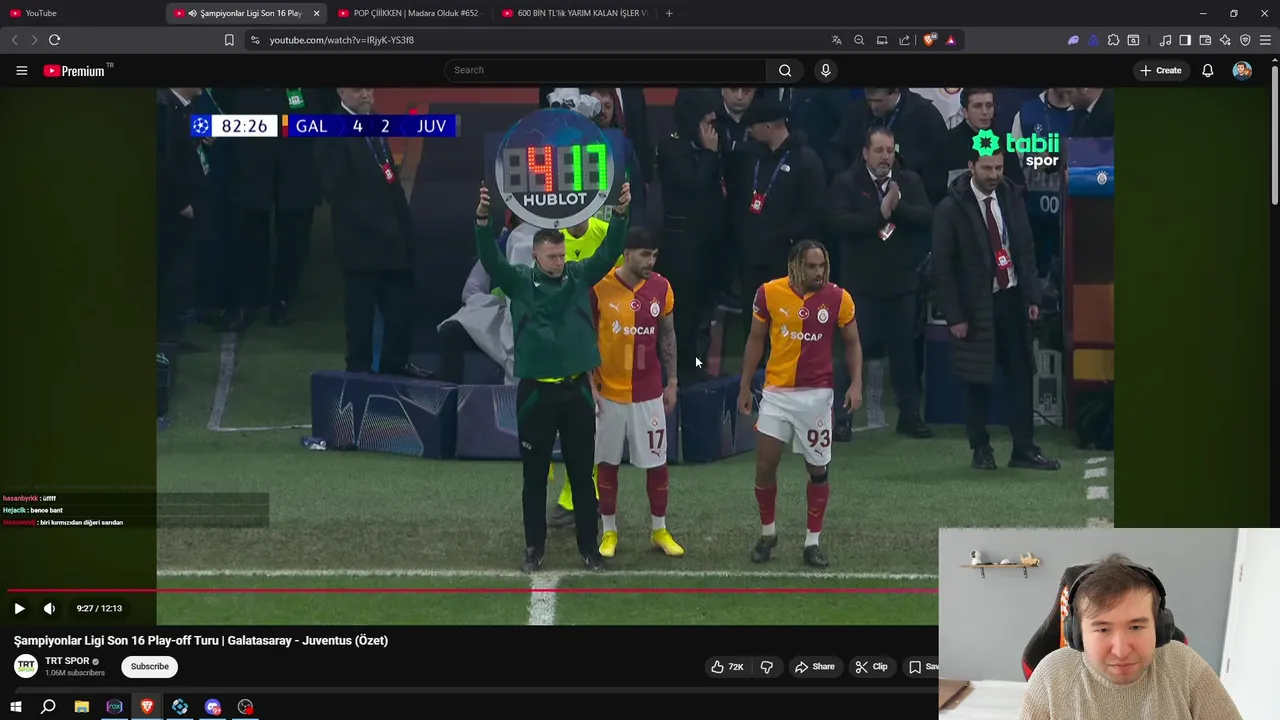The width and height of the screenshot is (1280, 720).
Task: Click the Create button
Action: click(x=1160, y=70)
